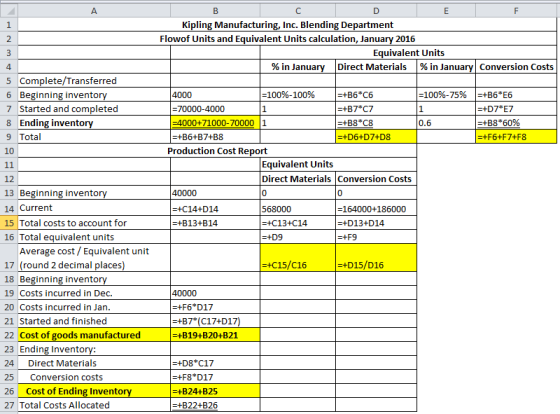Image resolution: width=560 pixels, height=414 pixels.
Task: Click cell '=+B13+B14'
Action: click(215, 223)
